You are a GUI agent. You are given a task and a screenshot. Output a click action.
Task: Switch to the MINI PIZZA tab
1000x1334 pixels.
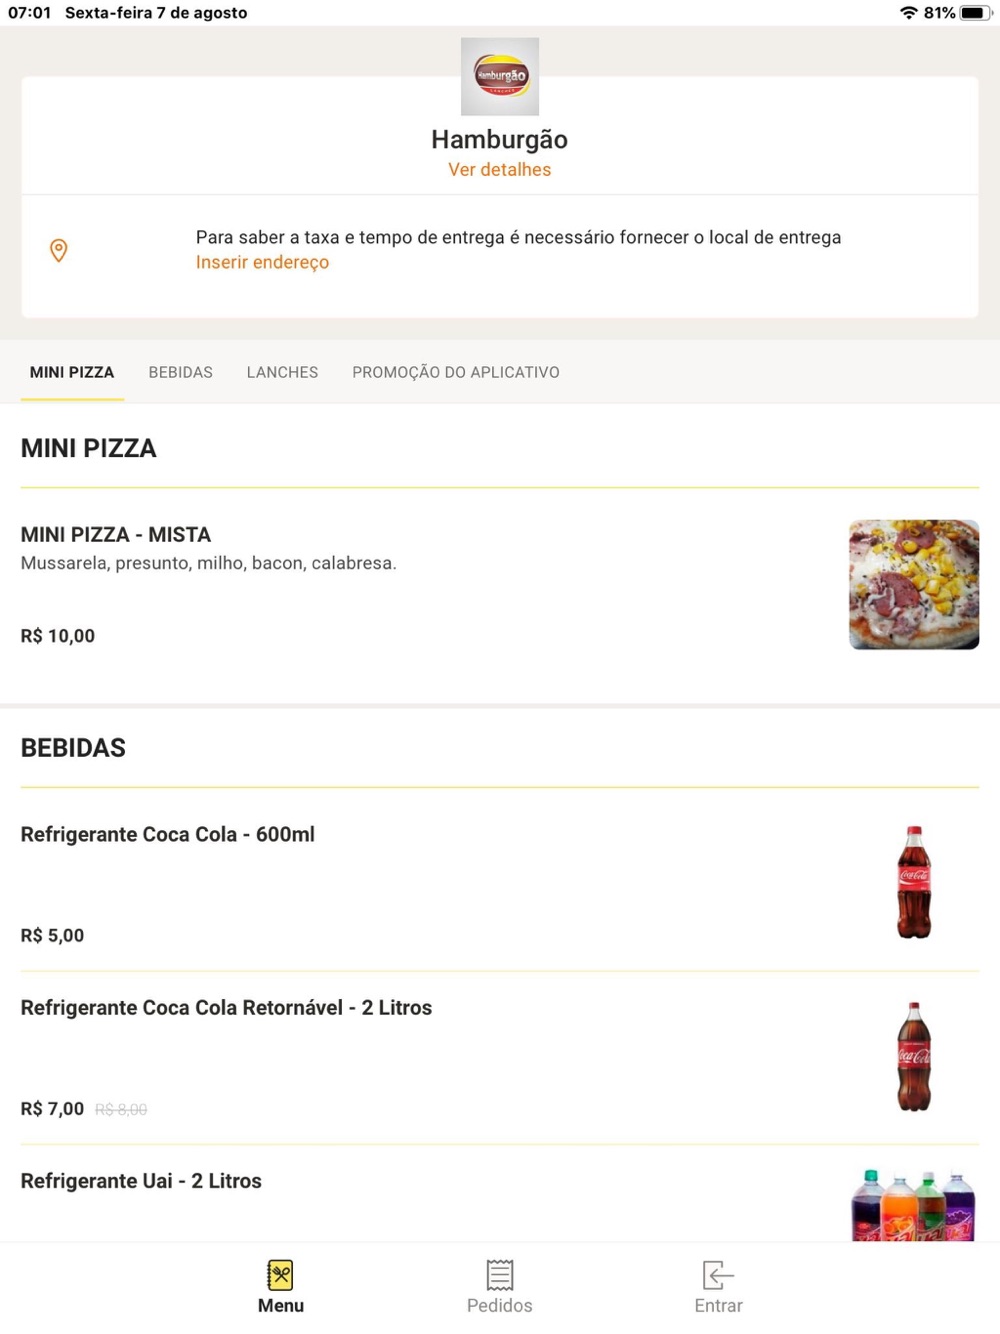72,372
